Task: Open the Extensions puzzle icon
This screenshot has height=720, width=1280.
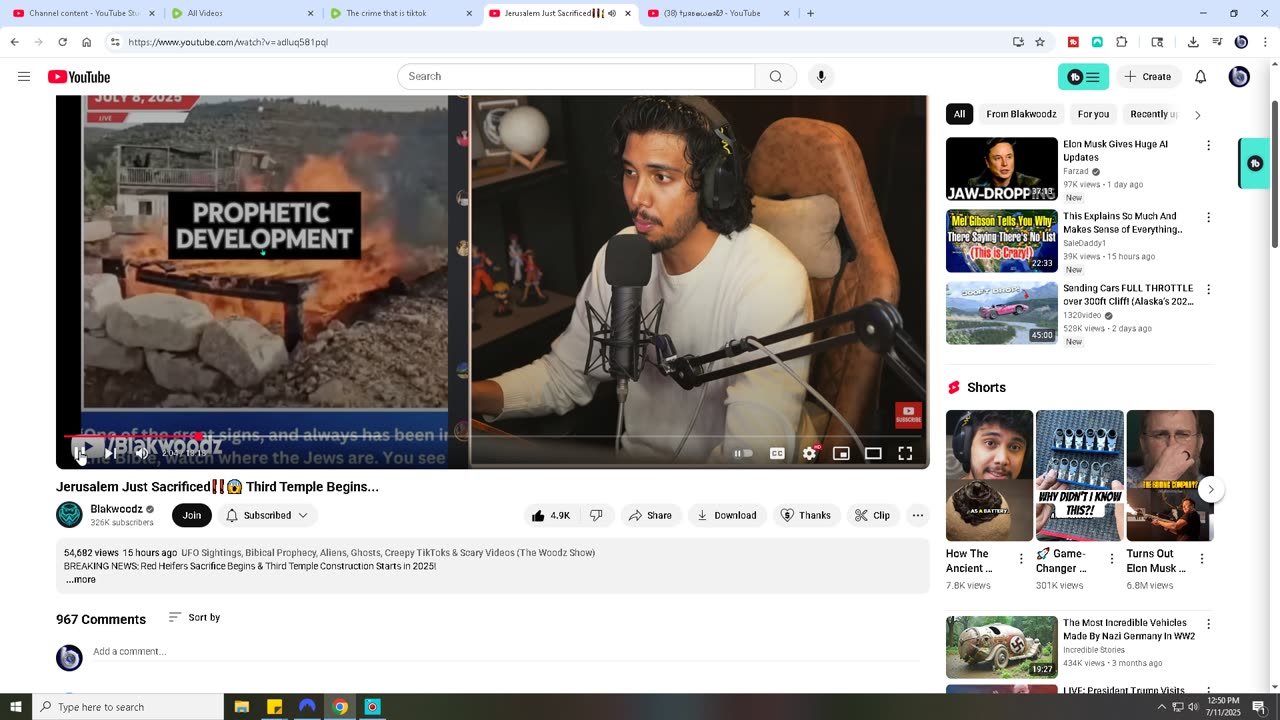Action: click(x=1121, y=42)
